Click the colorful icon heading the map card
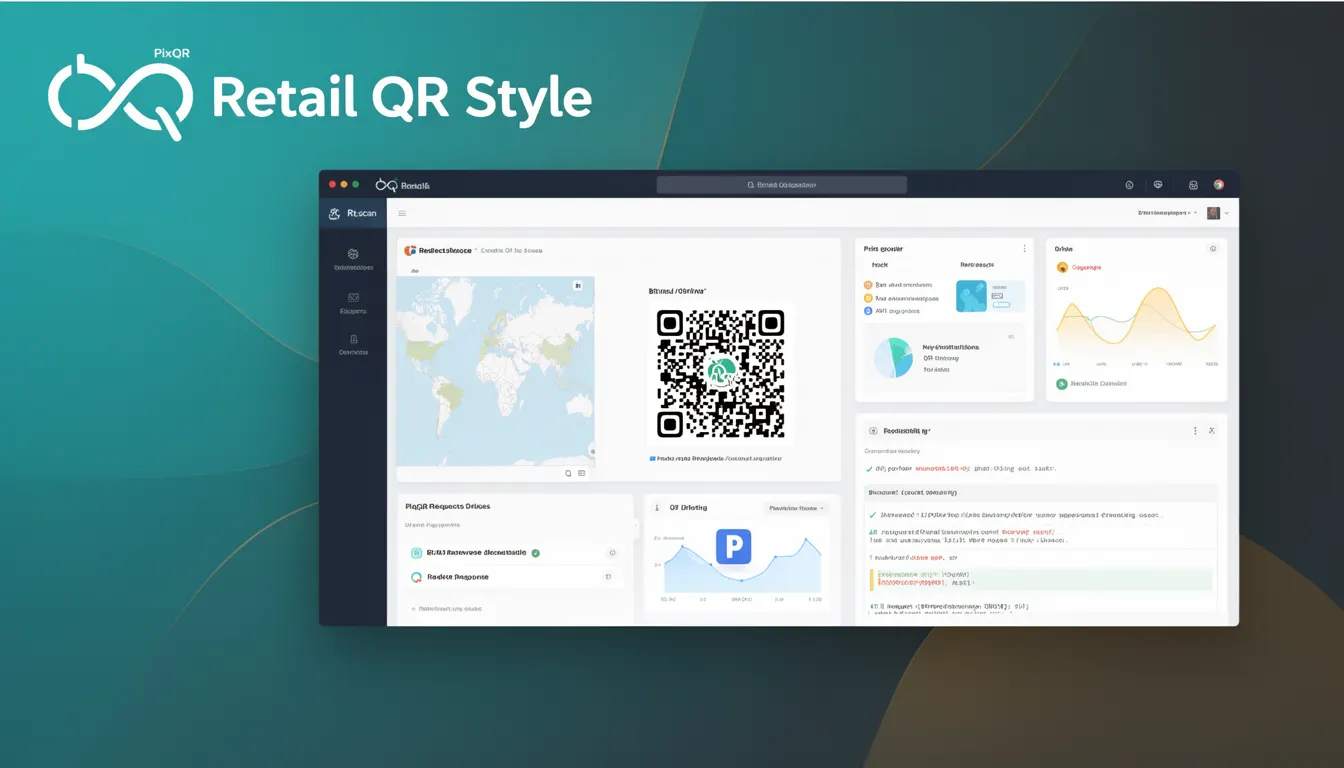Screen dimensions: 1344x768 click(x=409, y=251)
